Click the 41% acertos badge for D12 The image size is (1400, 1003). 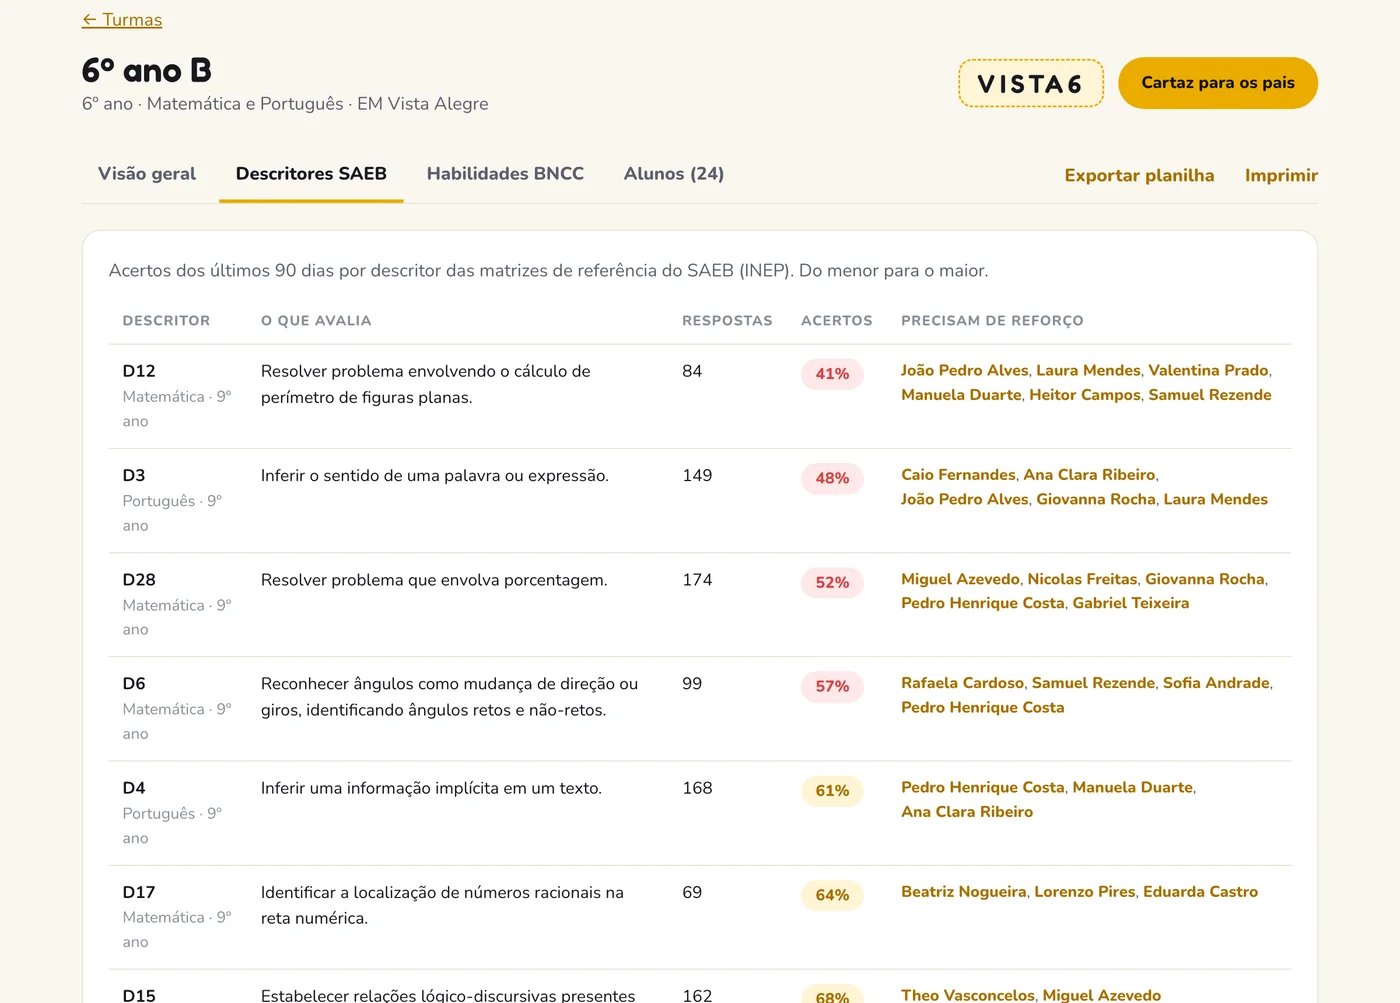[x=832, y=374]
